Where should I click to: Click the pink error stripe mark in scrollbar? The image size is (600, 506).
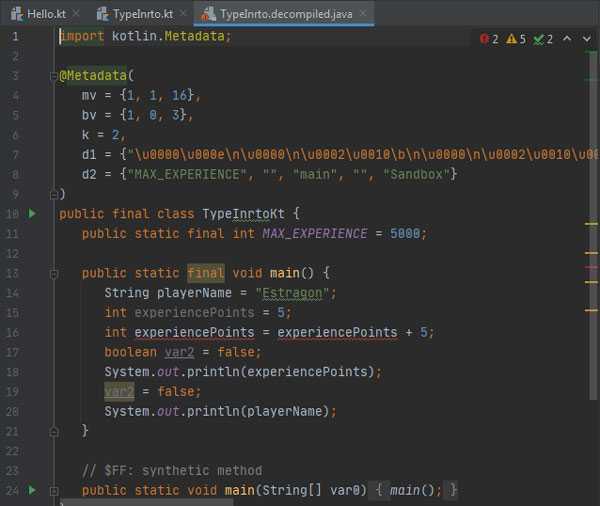(x=591, y=267)
